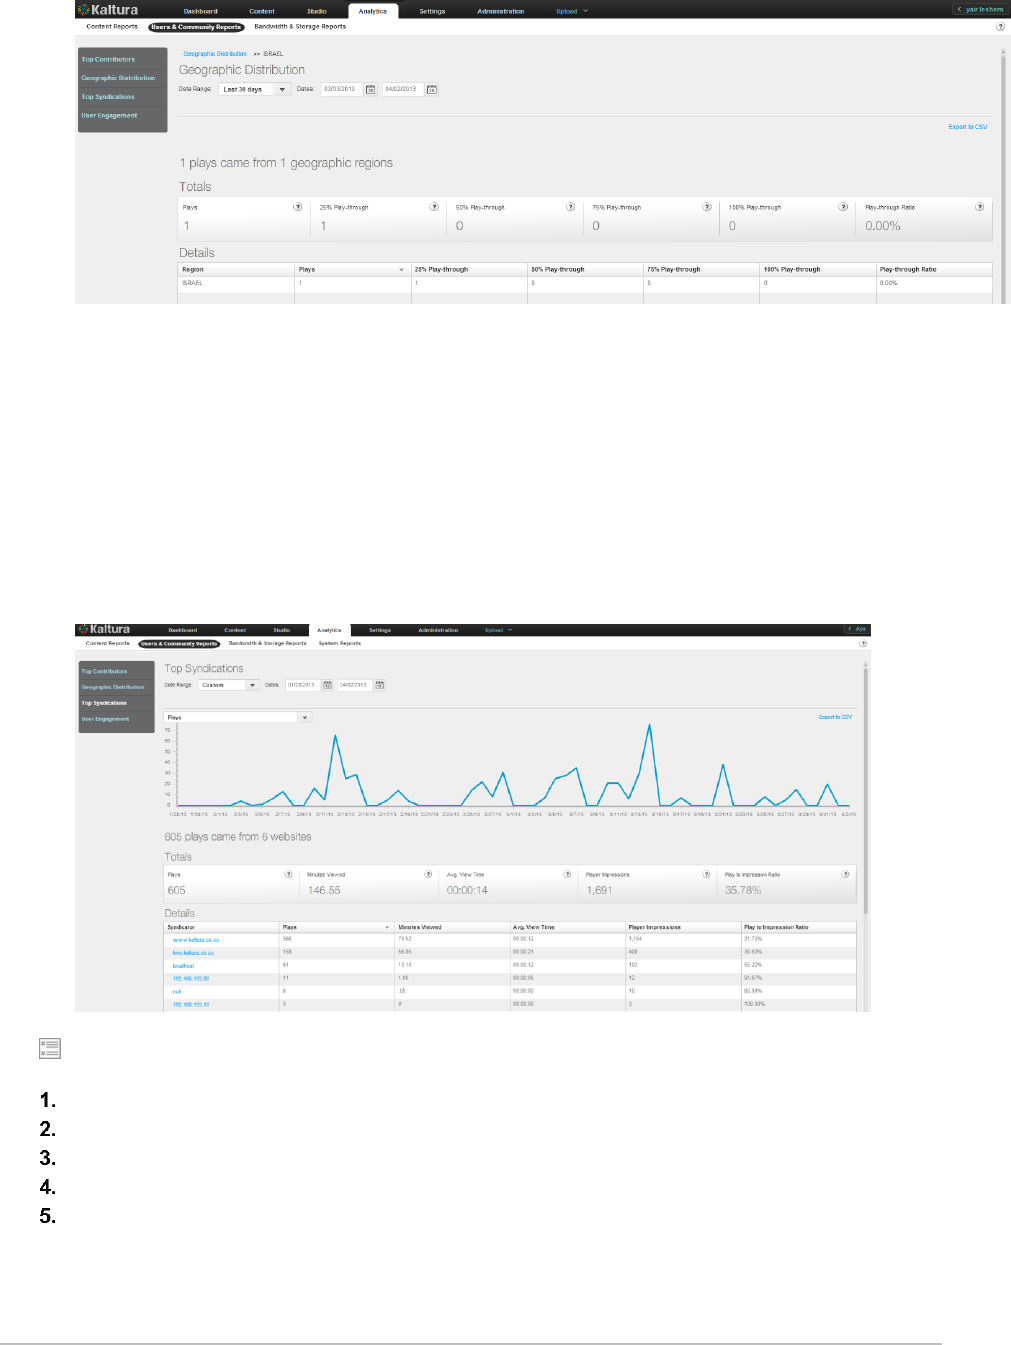
Task: Select the Analytics tab in the top window
Action: 373,11
